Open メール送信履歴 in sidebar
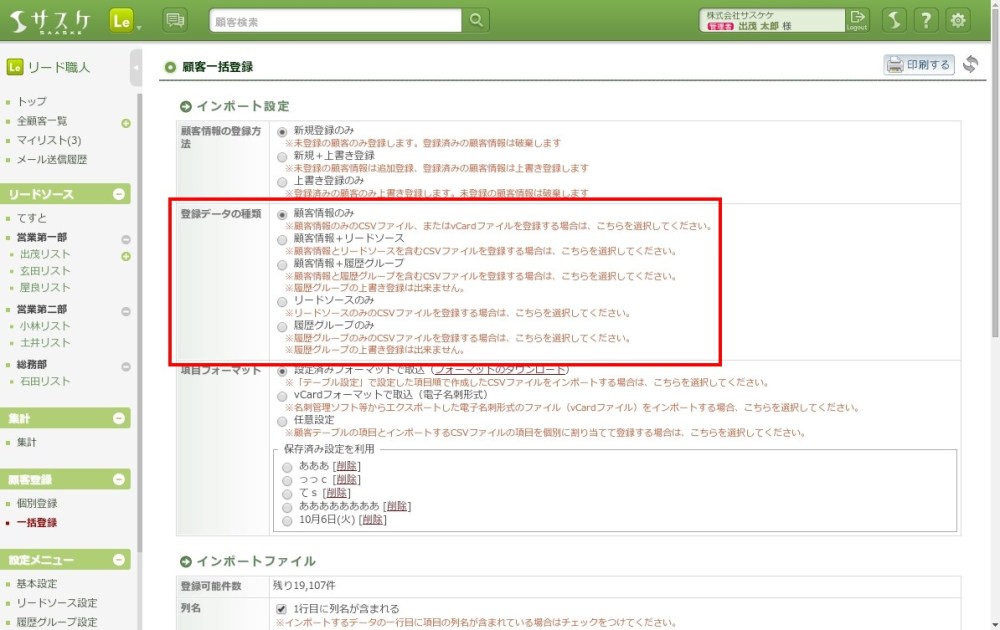The width and height of the screenshot is (1000, 630). 52,159
